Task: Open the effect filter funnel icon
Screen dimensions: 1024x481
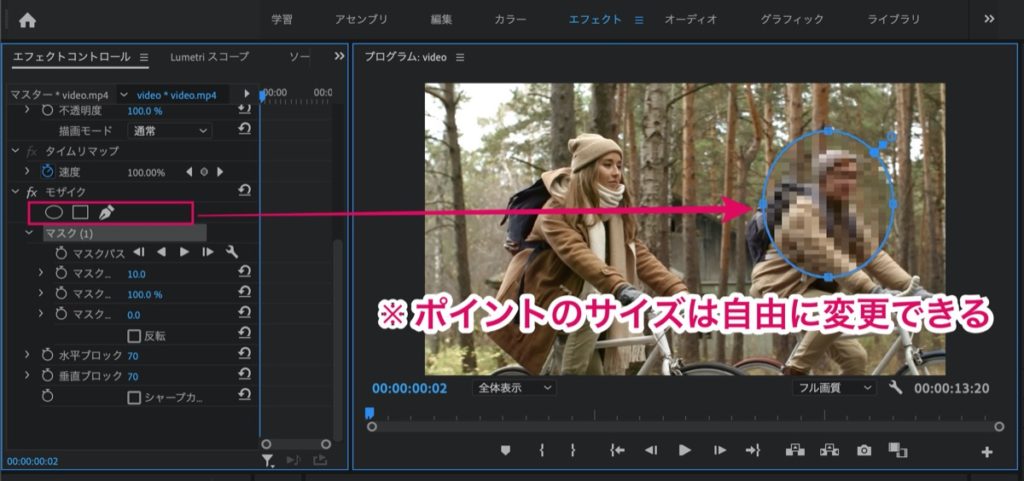Action: coord(268,461)
